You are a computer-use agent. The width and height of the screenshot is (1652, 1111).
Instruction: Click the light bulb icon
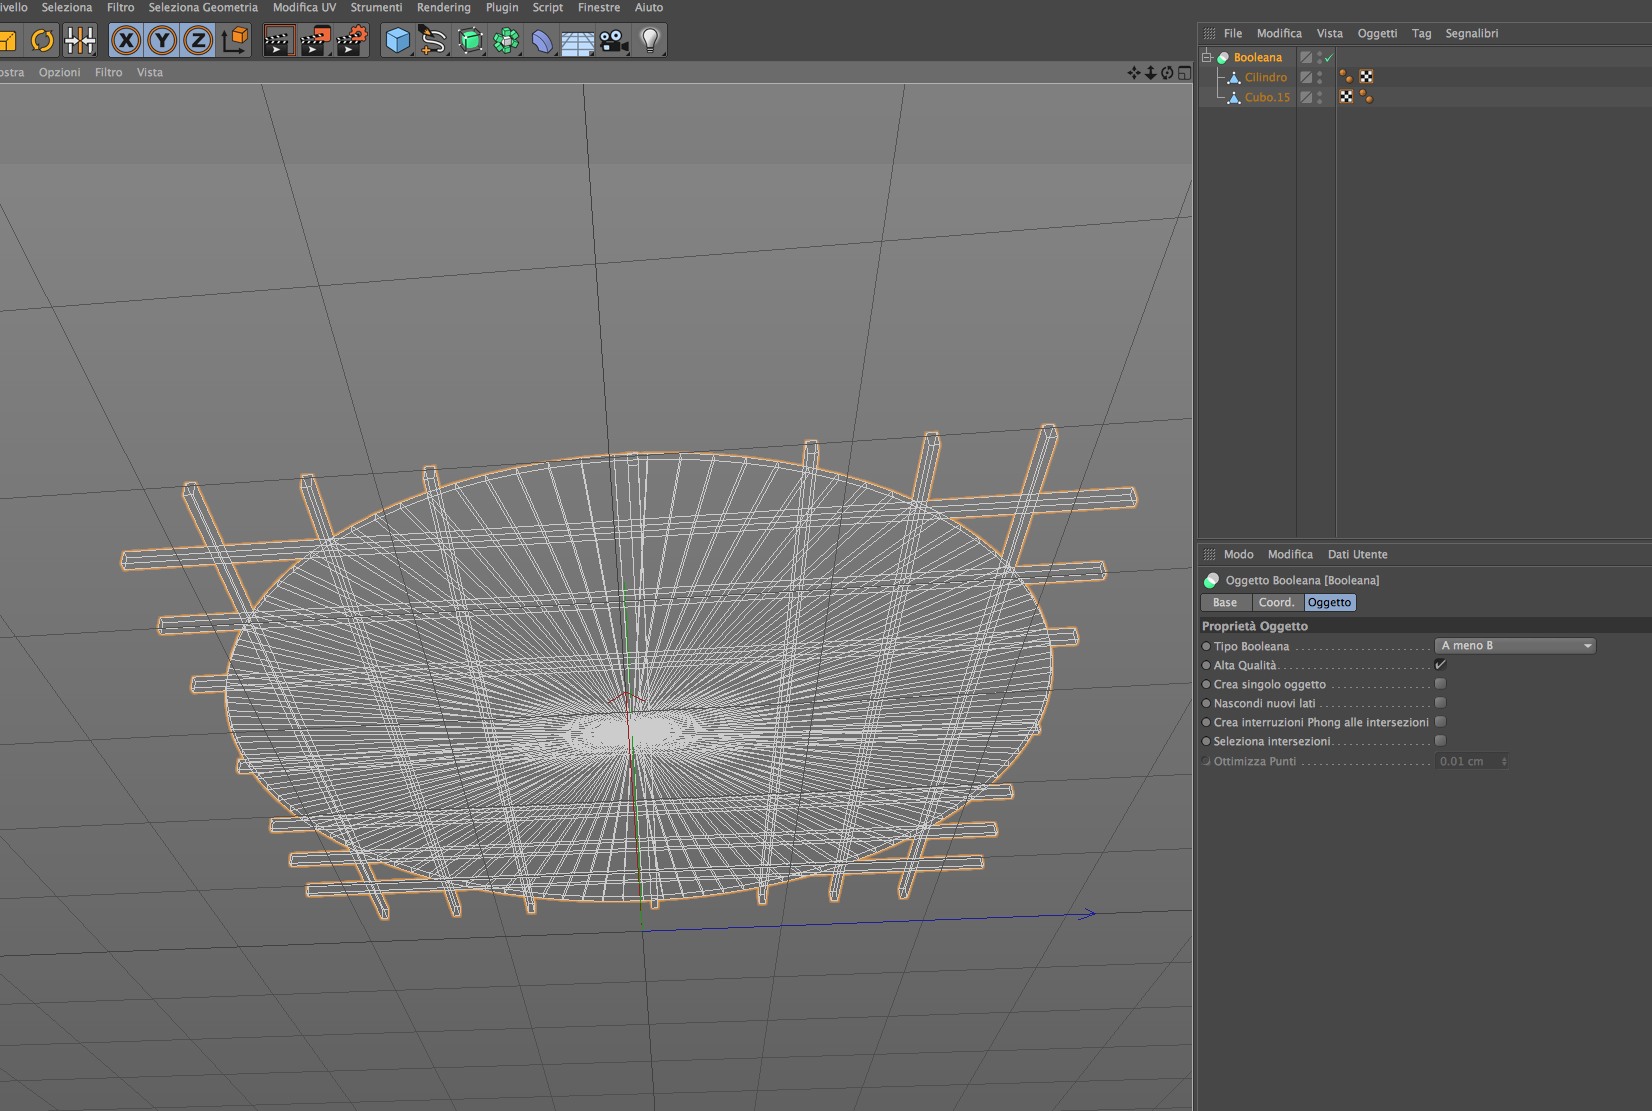coord(650,41)
